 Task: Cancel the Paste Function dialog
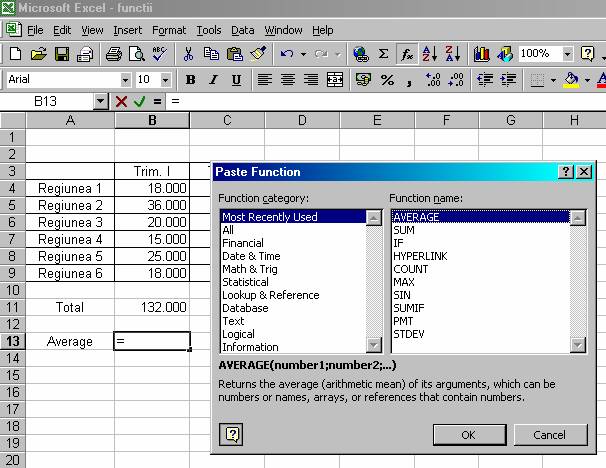[549, 435]
